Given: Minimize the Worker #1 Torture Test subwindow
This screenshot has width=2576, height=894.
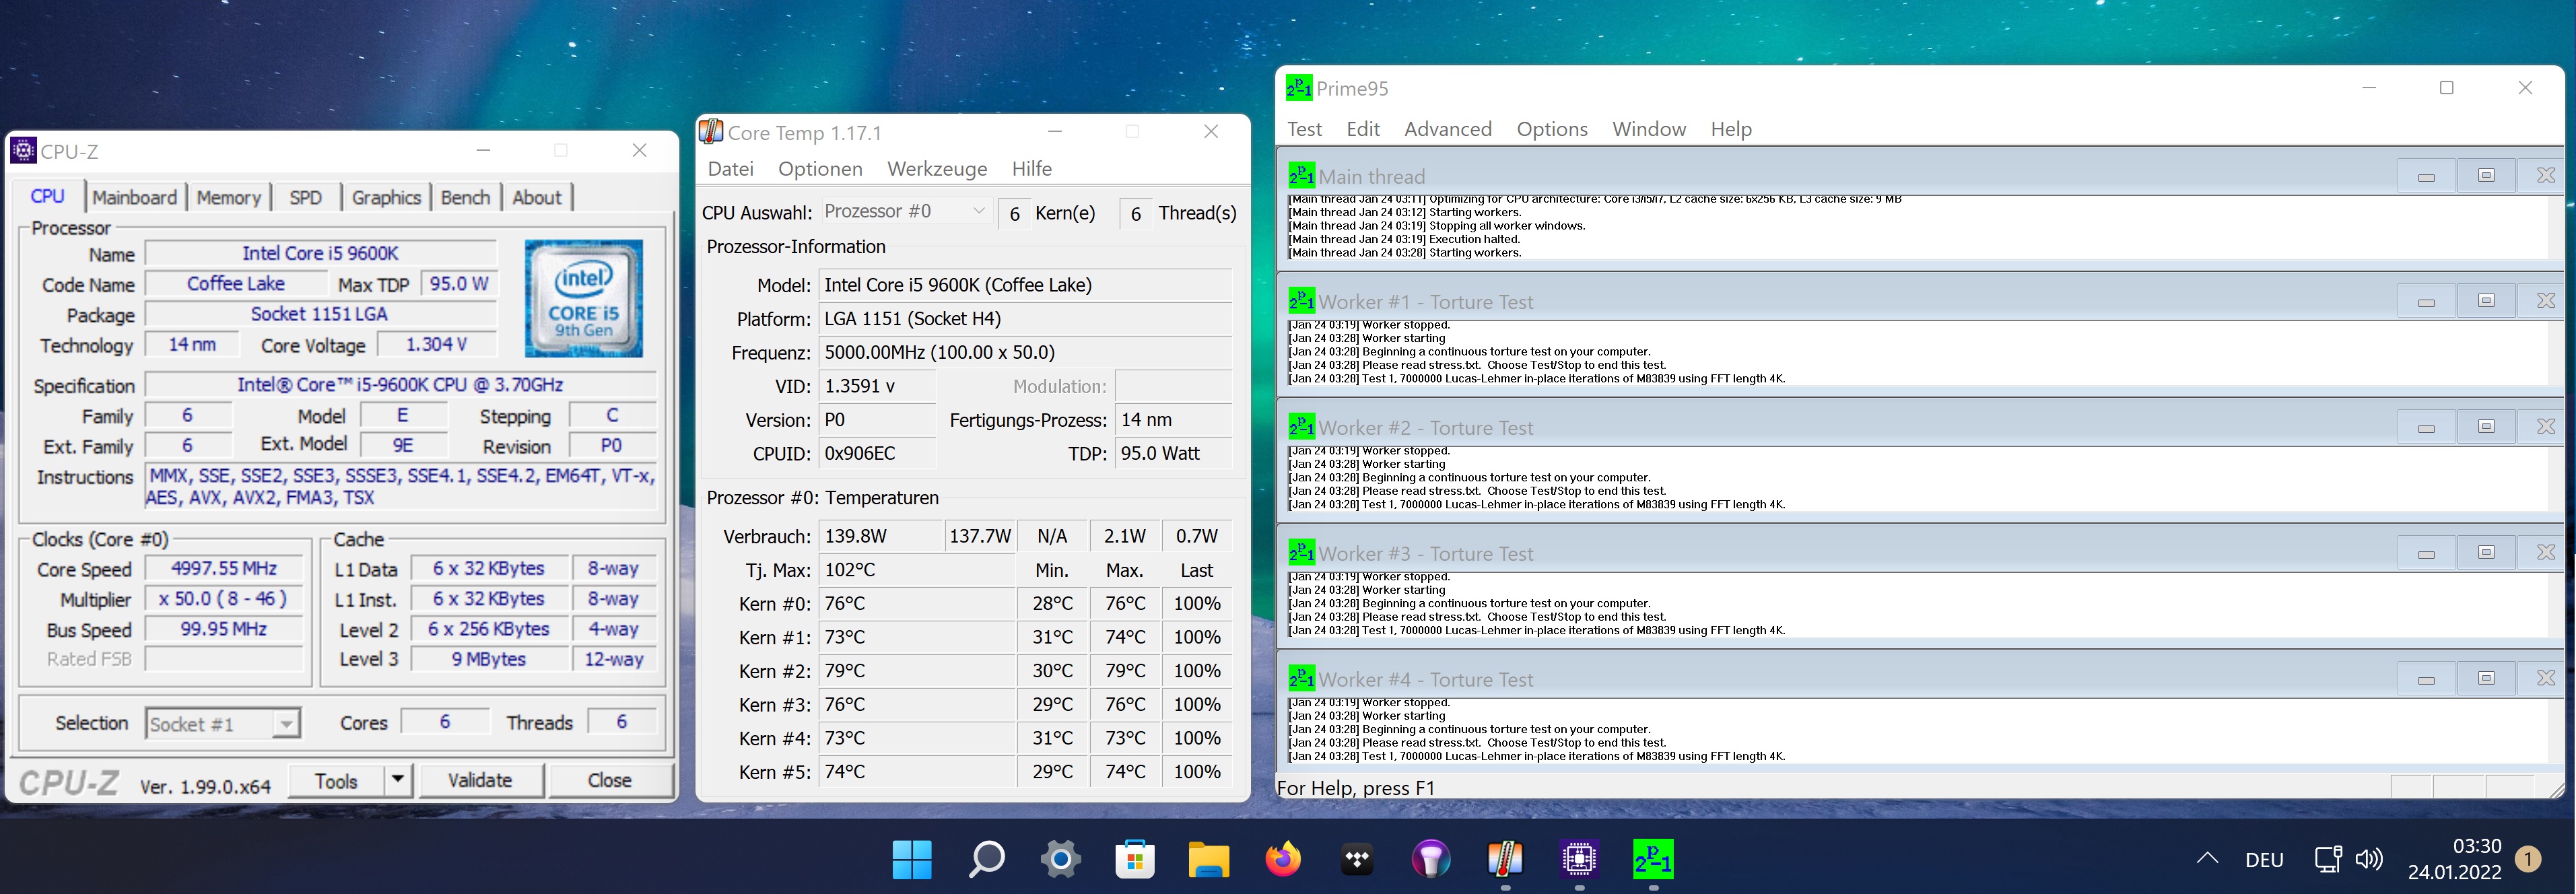Looking at the screenshot, I should (2426, 302).
